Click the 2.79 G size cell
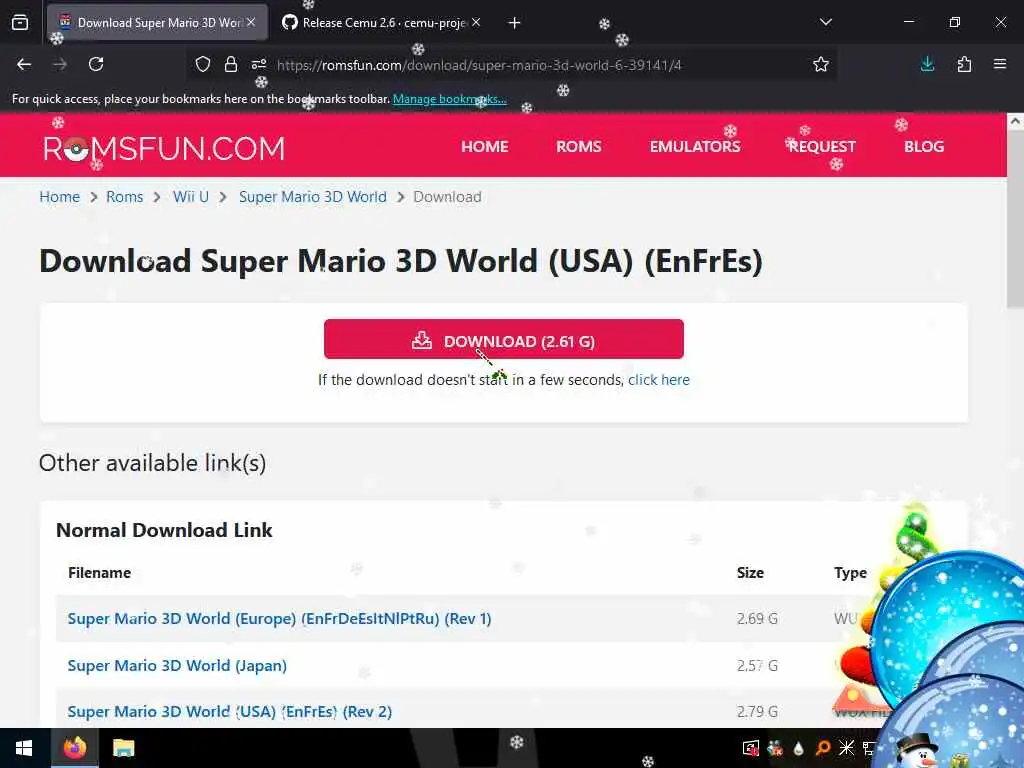 point(757,711)
